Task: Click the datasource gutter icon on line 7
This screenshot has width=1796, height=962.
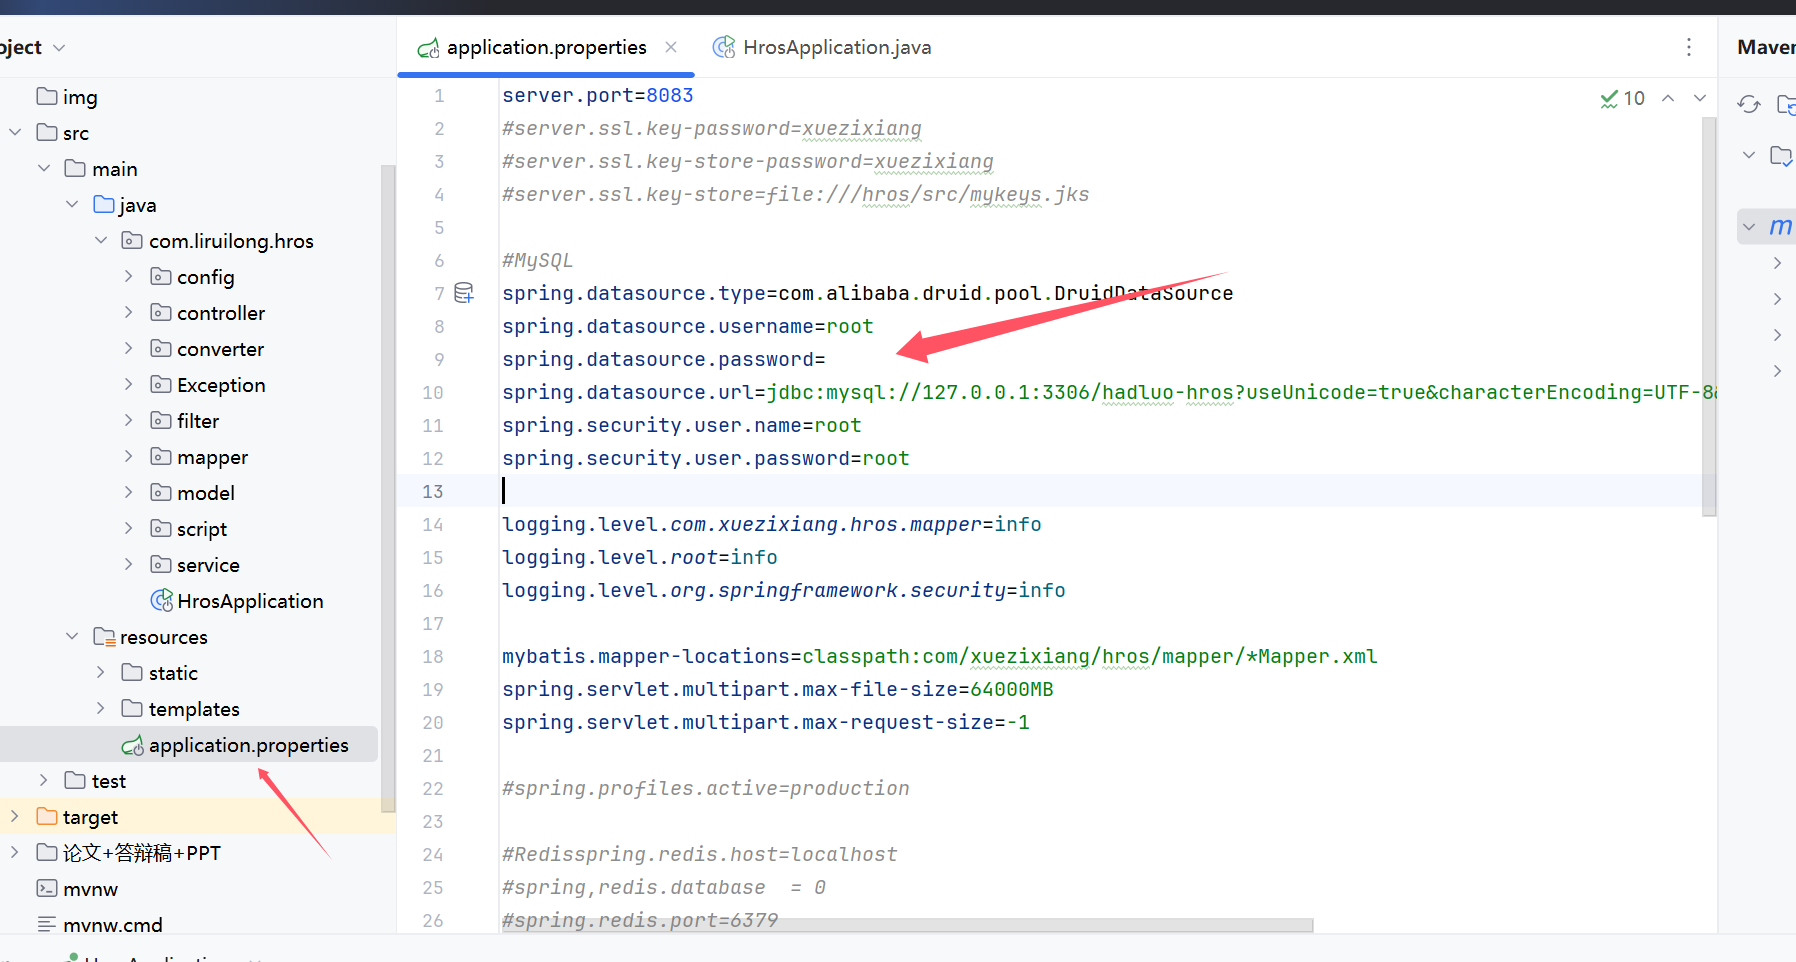Action: tap(464, 293)
